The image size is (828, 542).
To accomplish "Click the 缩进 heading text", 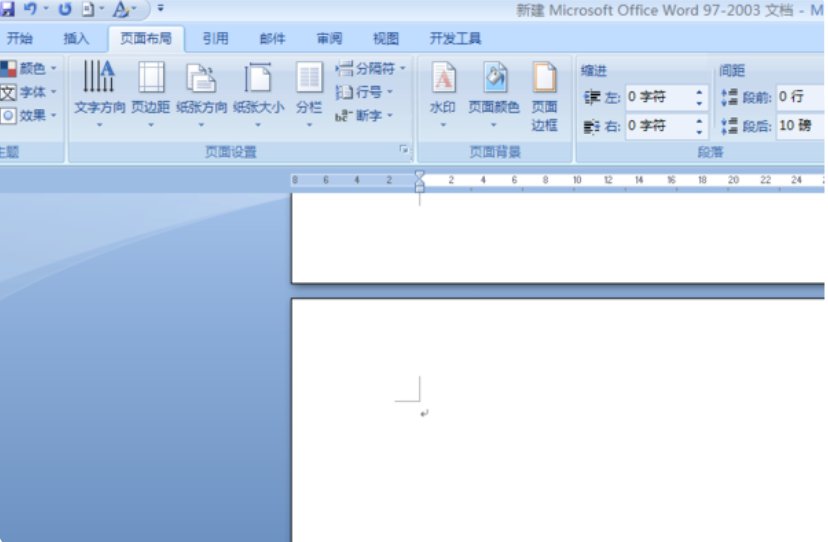I will click(594, 71).
